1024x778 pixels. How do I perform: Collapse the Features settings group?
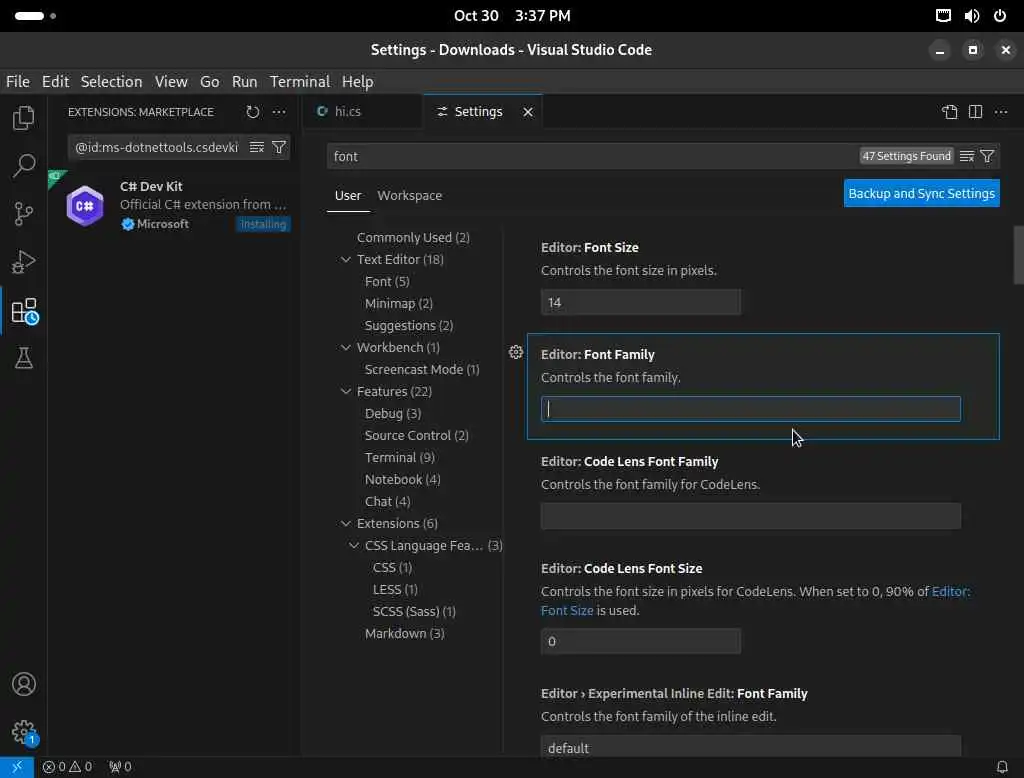pyautogui.click(x=346, y=392)
